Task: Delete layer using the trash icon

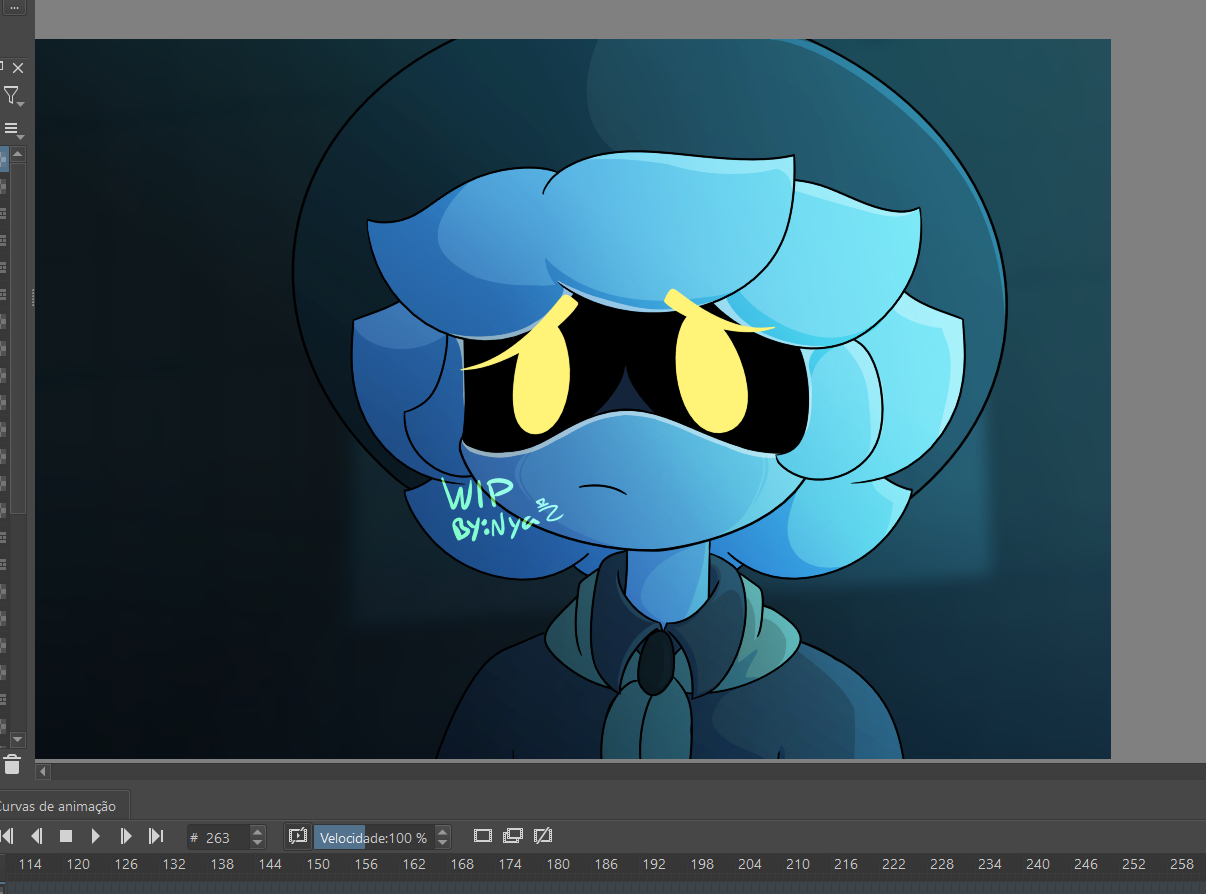Action: [x=12, y=766]
